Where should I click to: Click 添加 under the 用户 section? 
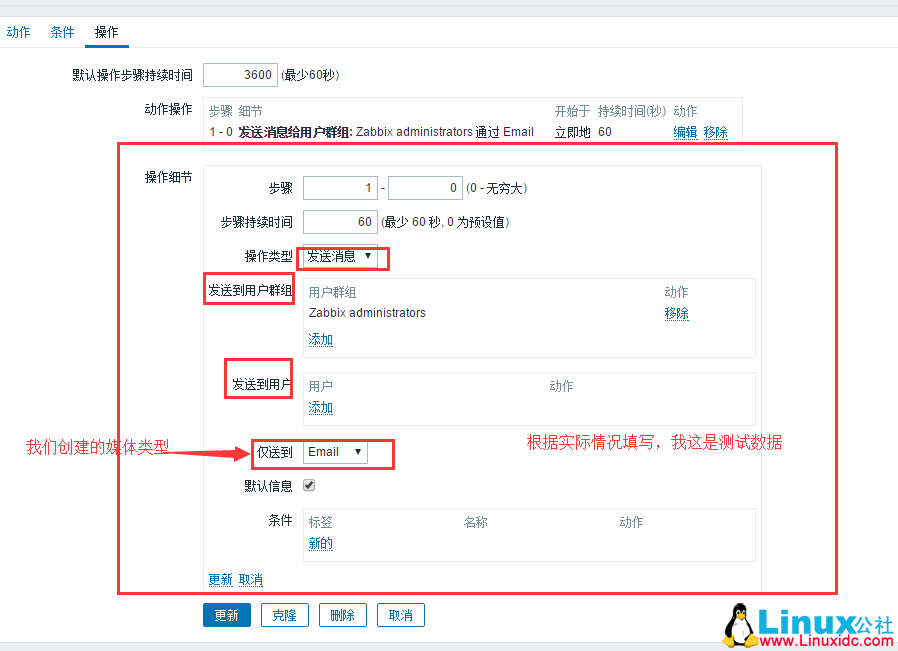tap(320, 407)
